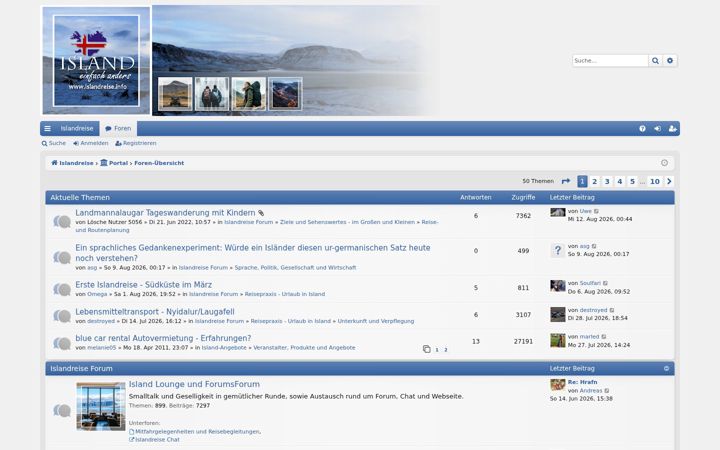View latest post icon next to destroyed

[x=612, y=310]
